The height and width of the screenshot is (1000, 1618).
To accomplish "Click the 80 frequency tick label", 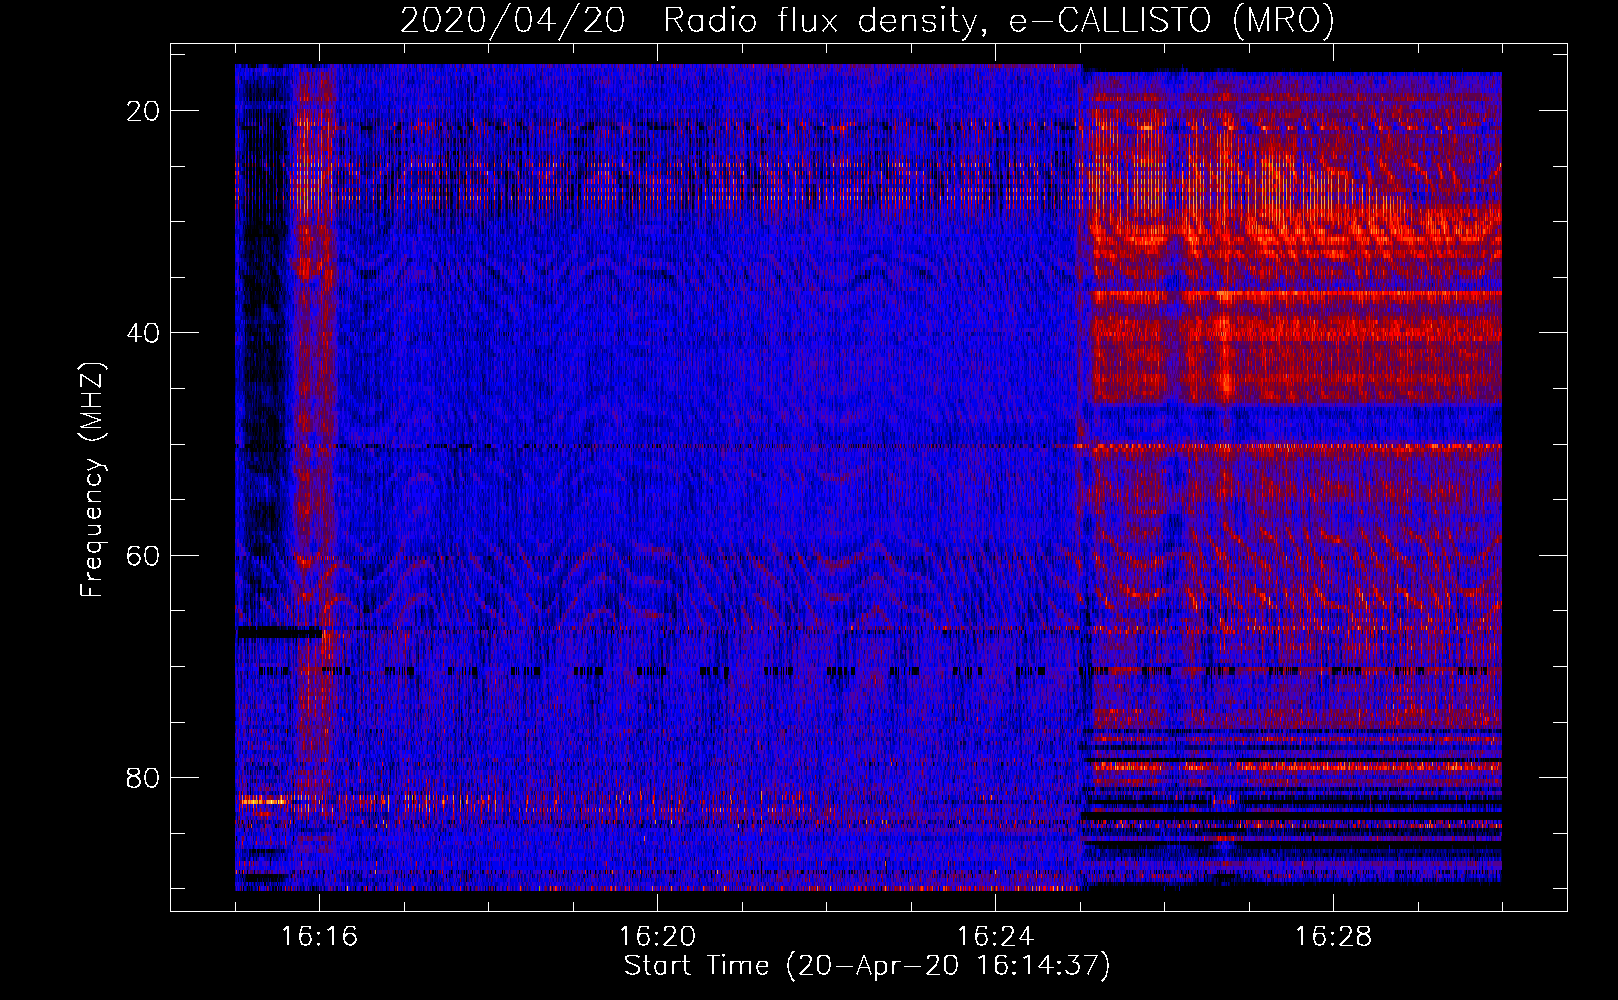I will point(143,777).
